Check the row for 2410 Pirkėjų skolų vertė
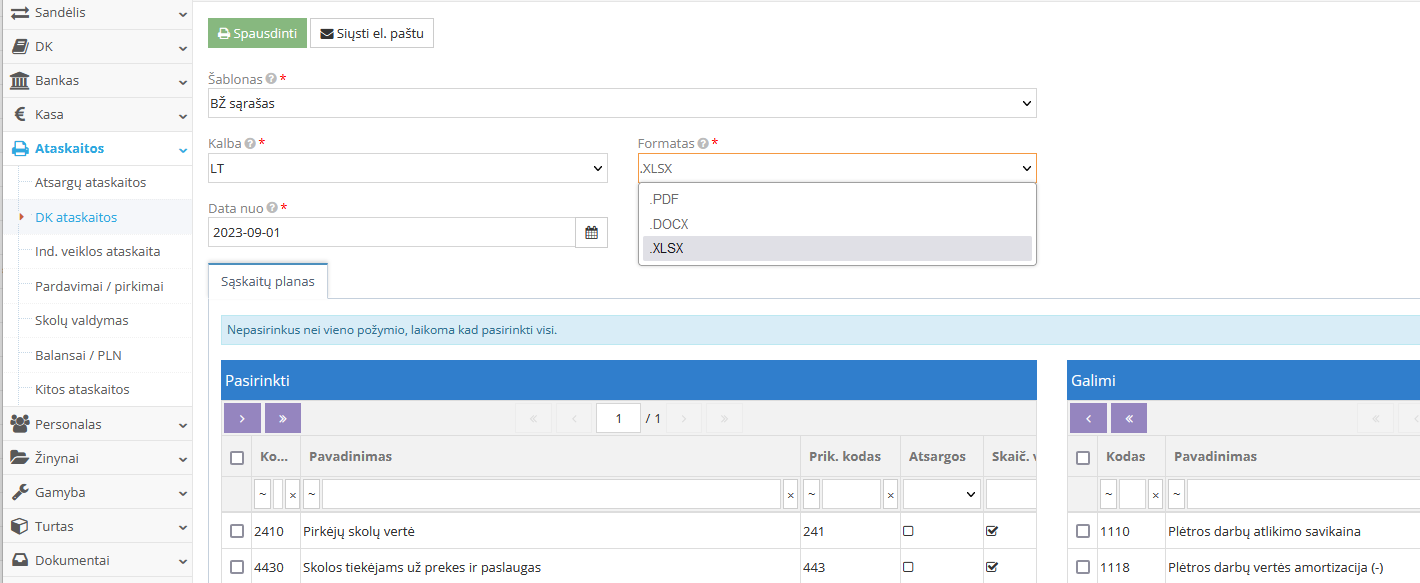 [237, 531]
